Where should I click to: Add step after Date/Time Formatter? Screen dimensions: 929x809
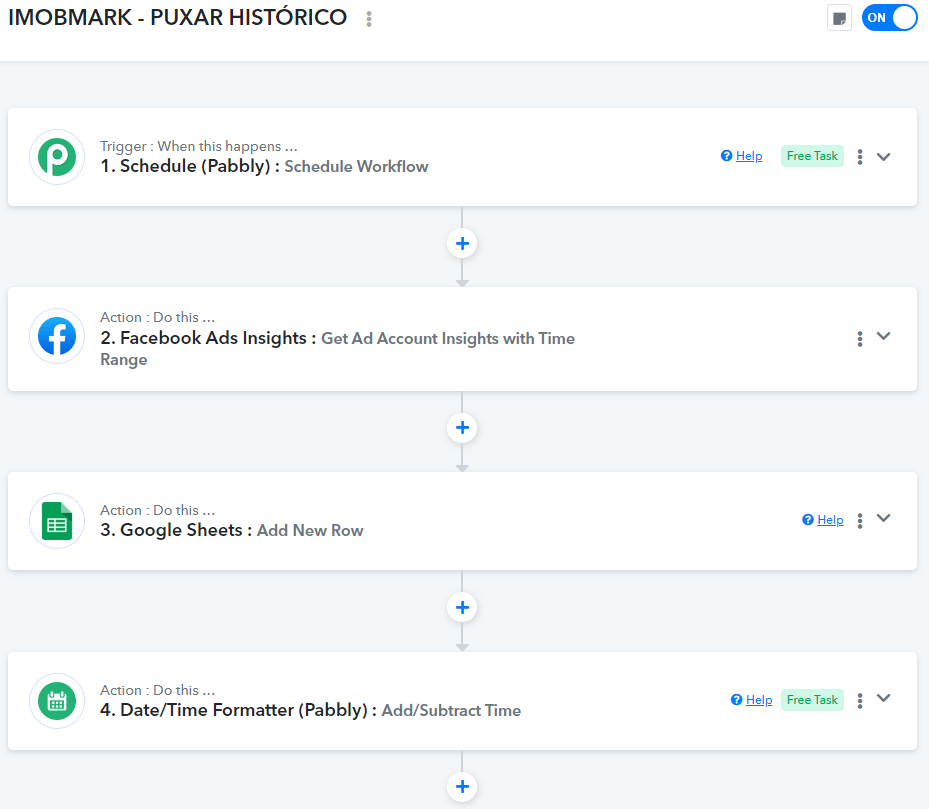pos(462,787)
